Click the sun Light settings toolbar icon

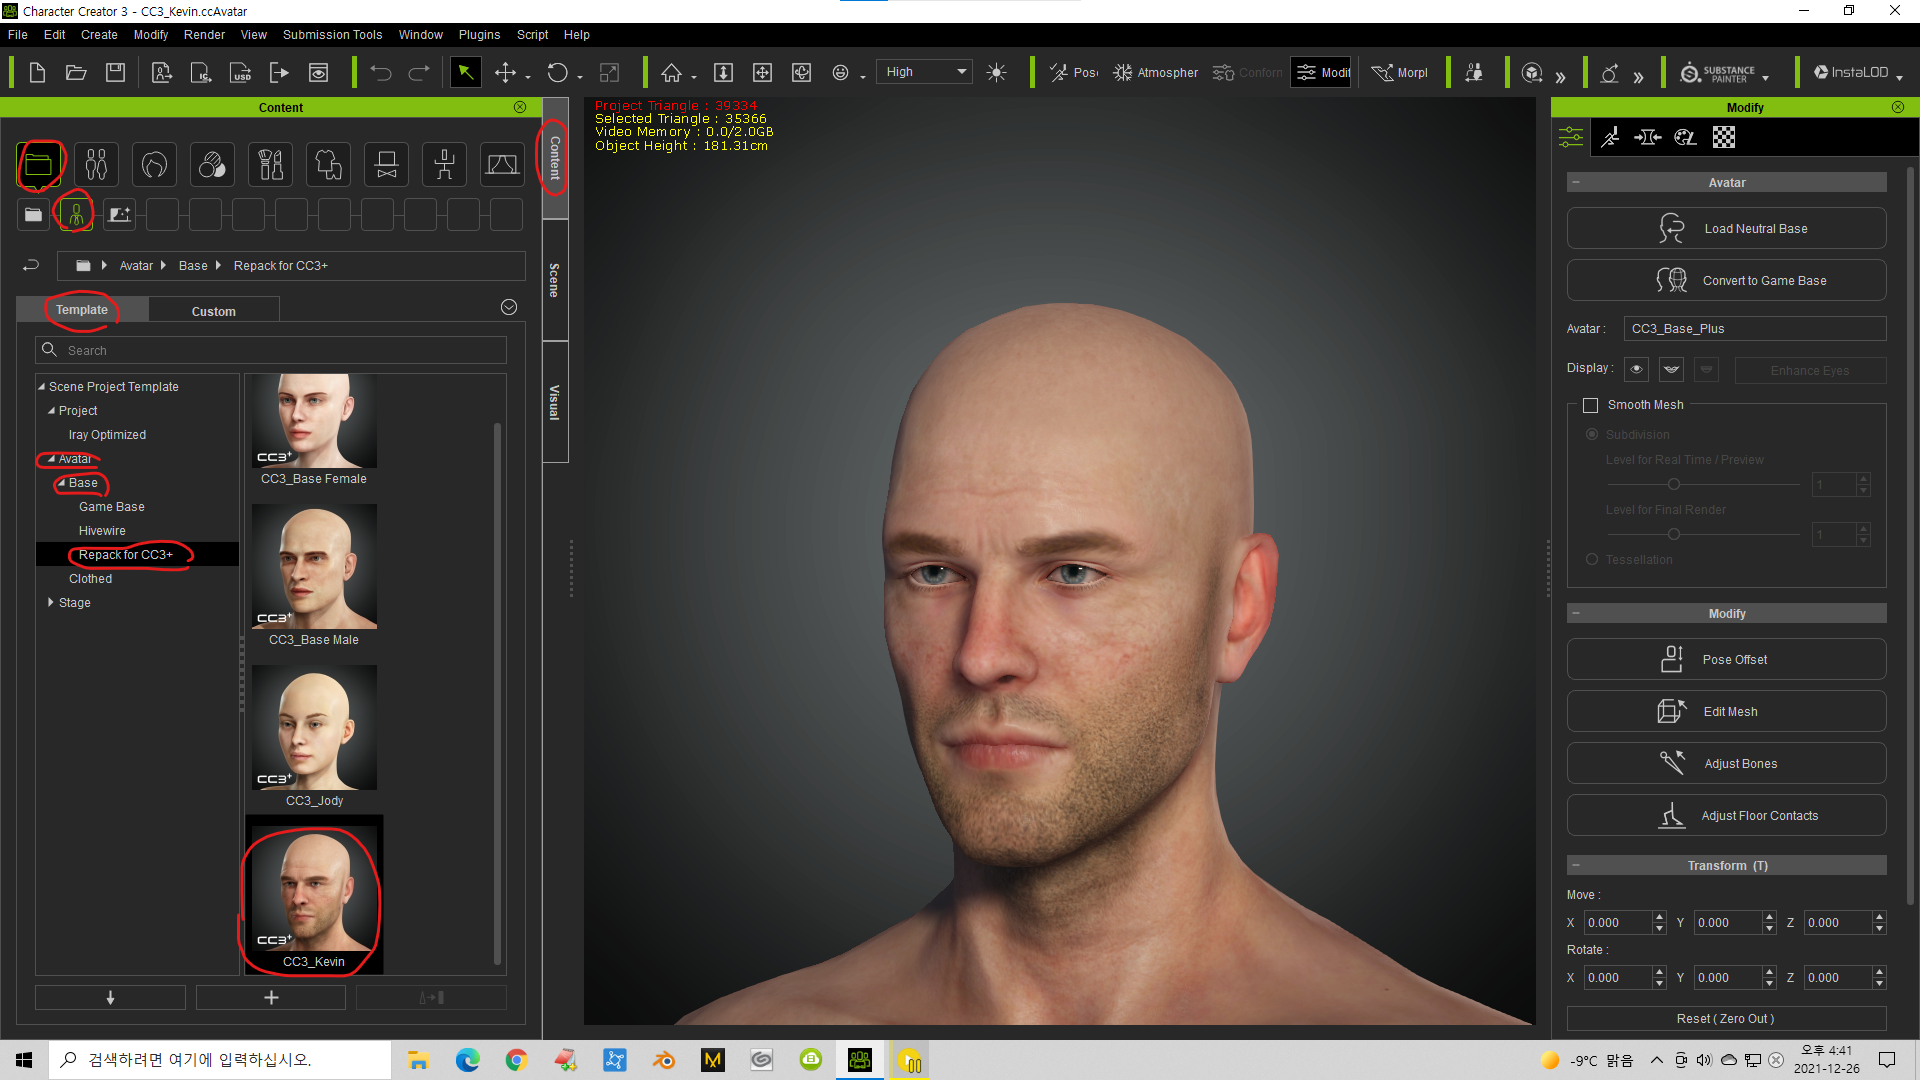(996, 72)
